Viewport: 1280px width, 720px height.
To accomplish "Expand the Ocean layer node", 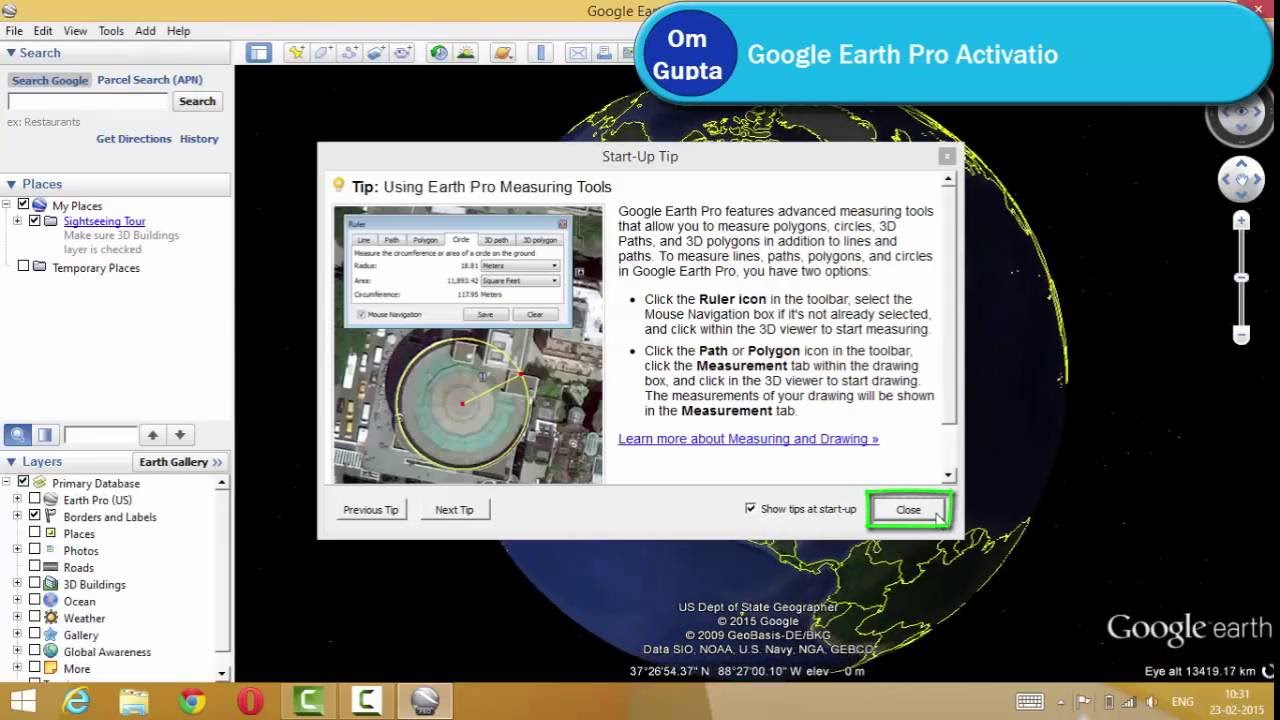I will 17,600.
